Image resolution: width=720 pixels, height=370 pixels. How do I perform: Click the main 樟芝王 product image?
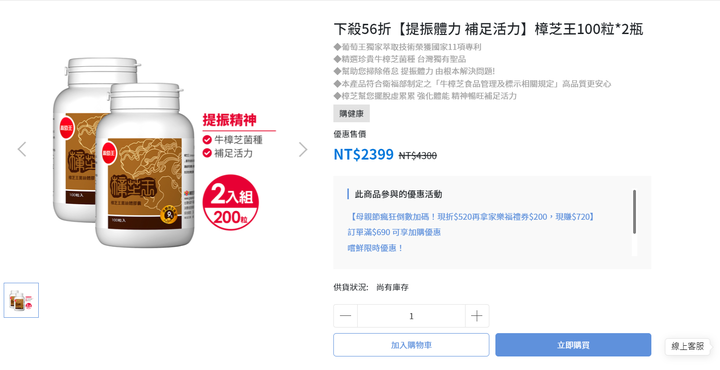click(124, 152)
